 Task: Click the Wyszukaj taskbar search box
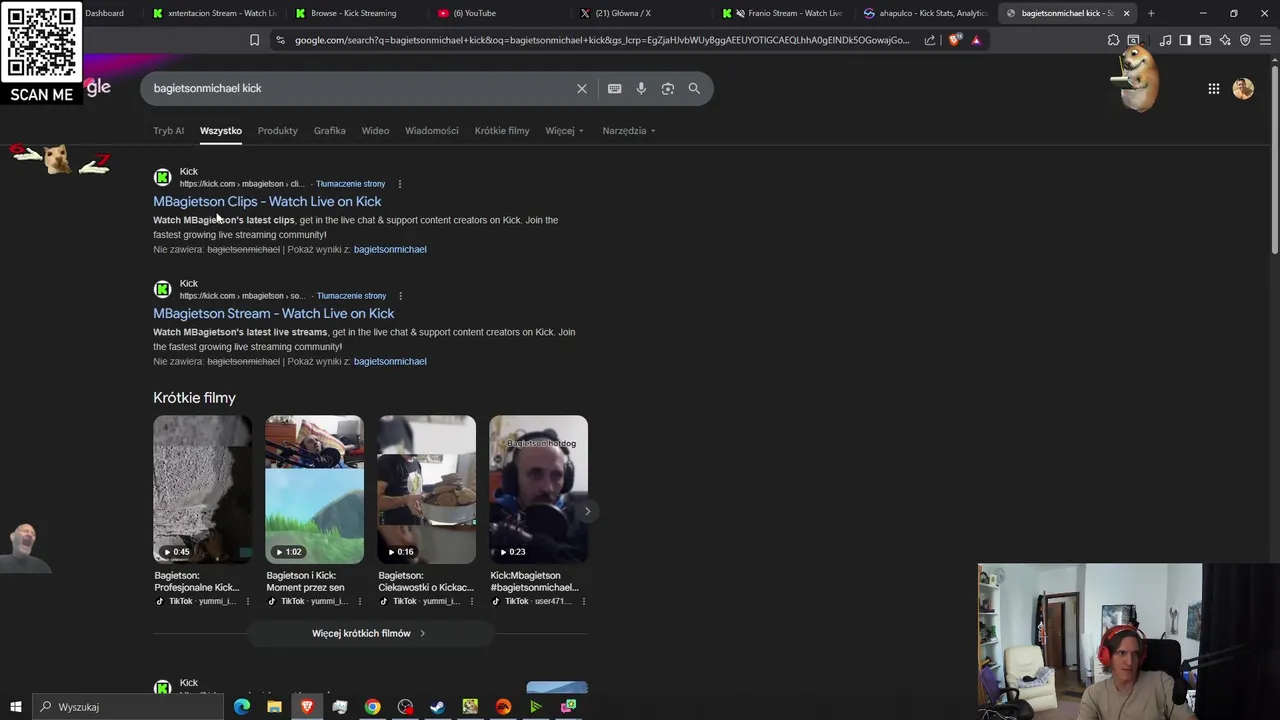(x=128, y=707)
